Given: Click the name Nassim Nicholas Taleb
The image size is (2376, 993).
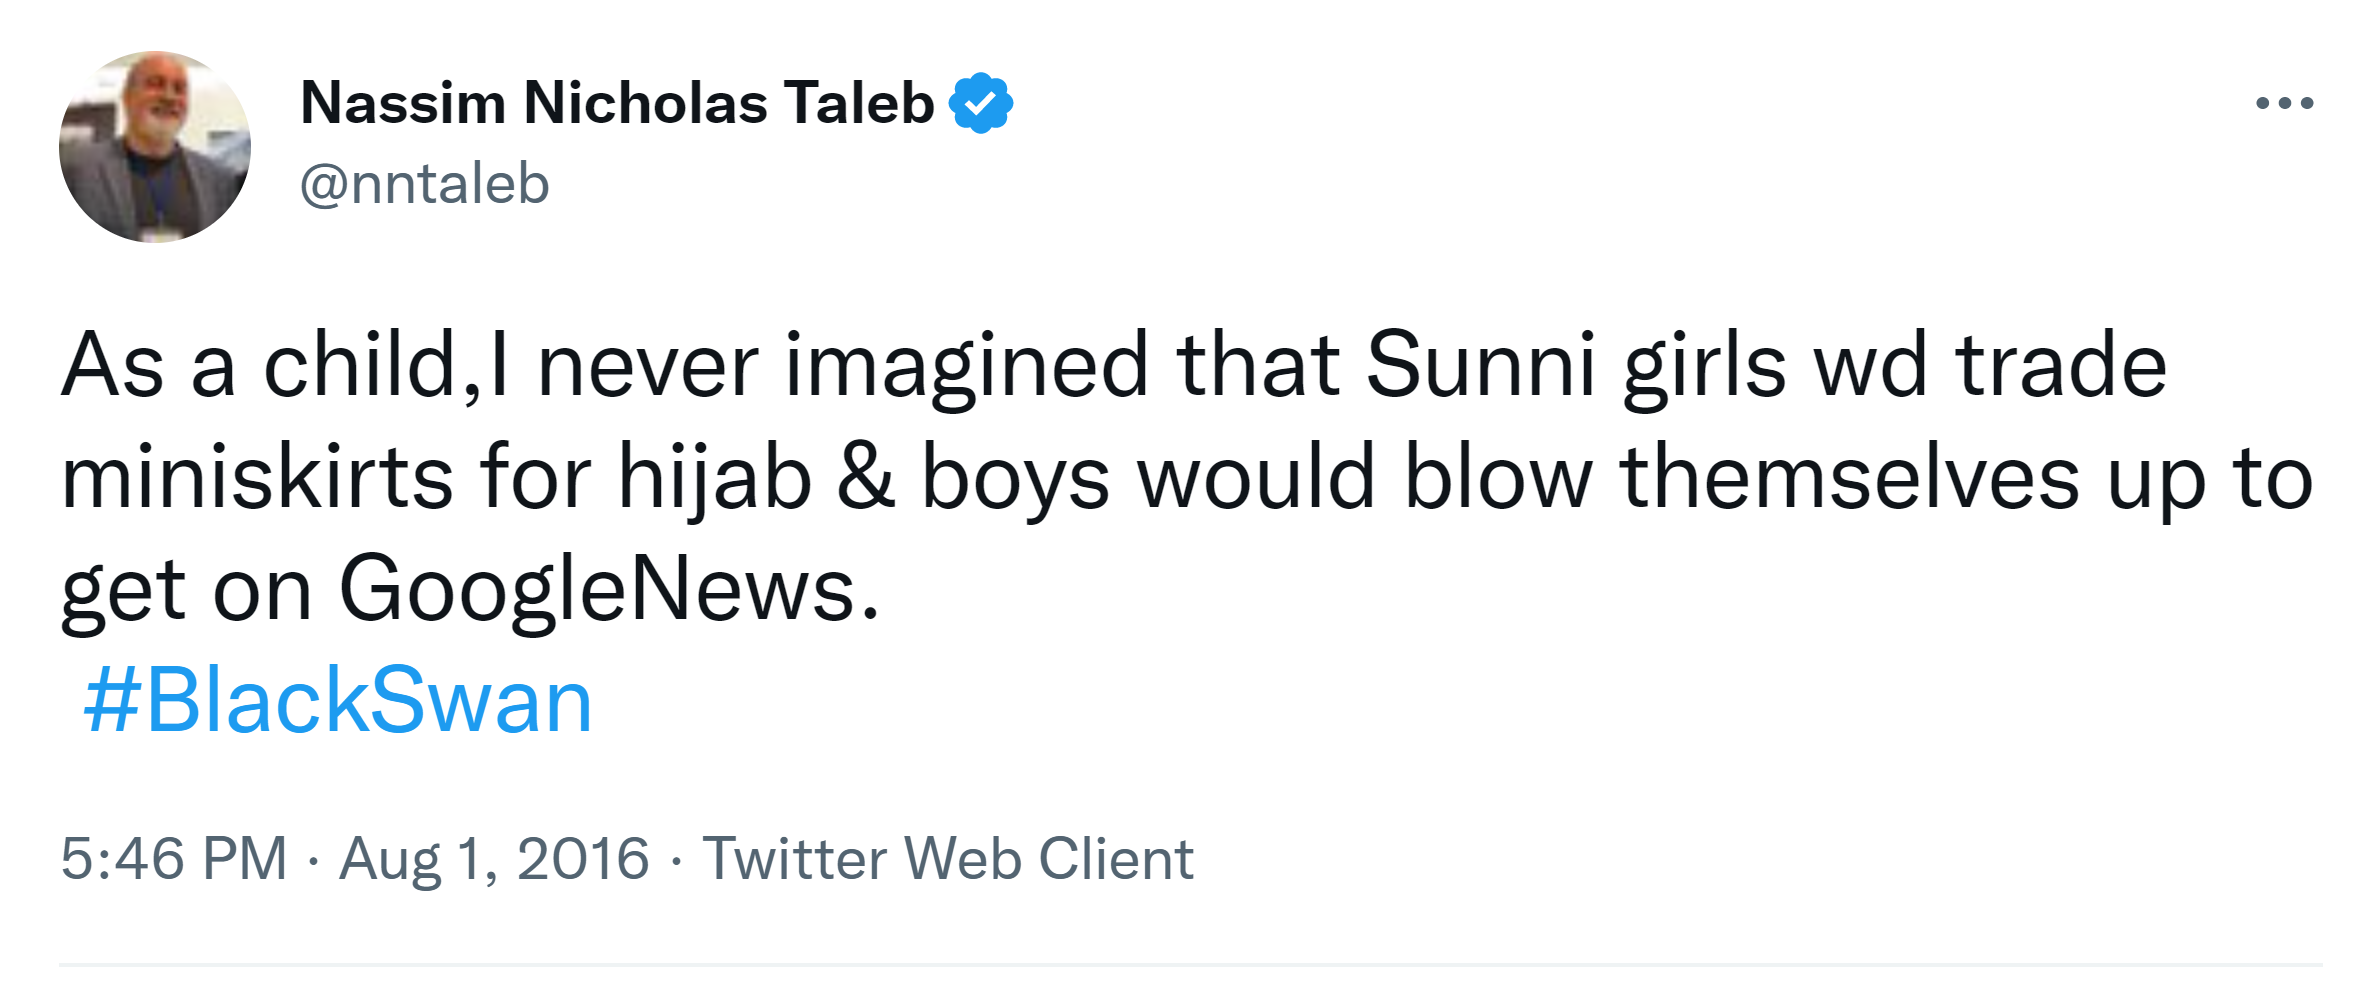Looking at the screenshot, I should [617, 103].
